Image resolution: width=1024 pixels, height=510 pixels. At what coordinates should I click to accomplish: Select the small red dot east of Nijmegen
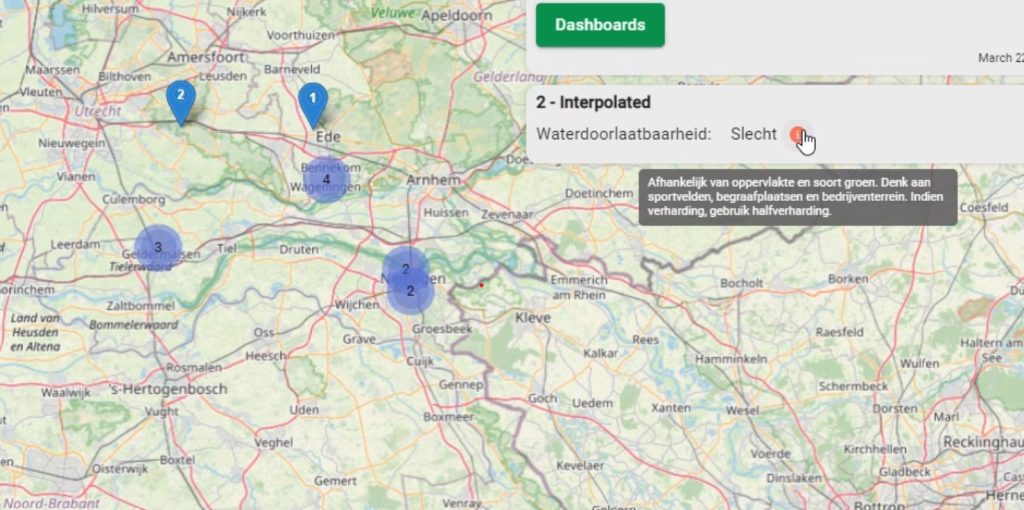(482, 284)
